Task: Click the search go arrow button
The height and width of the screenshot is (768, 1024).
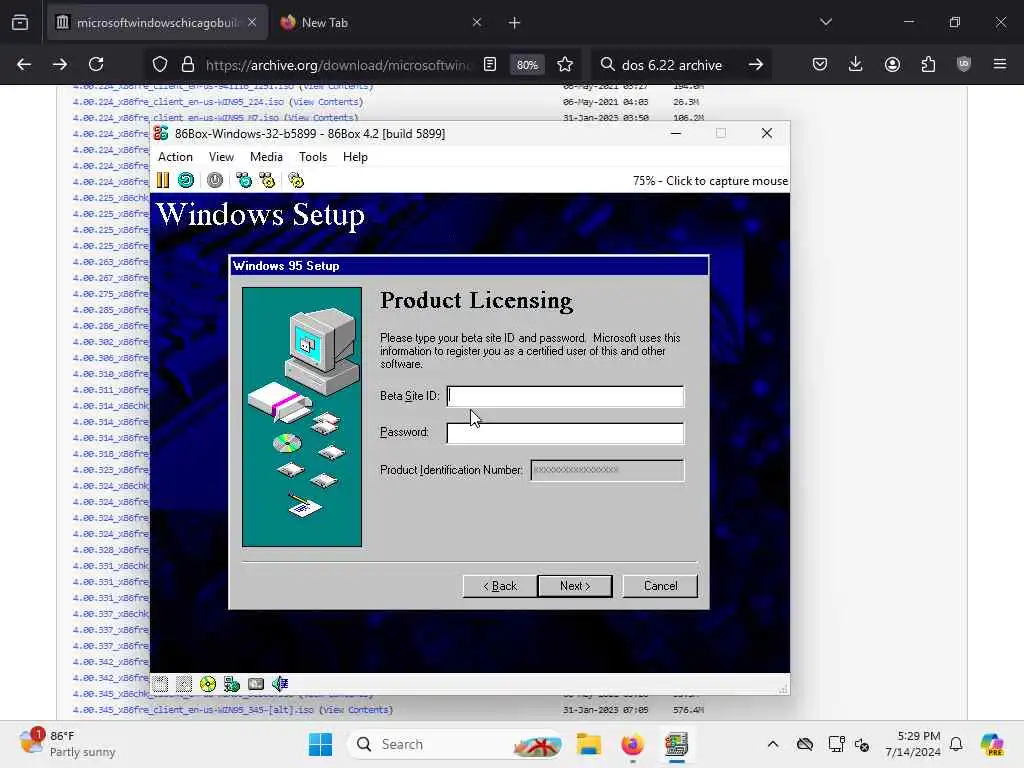Action: [x=756, y=64]
